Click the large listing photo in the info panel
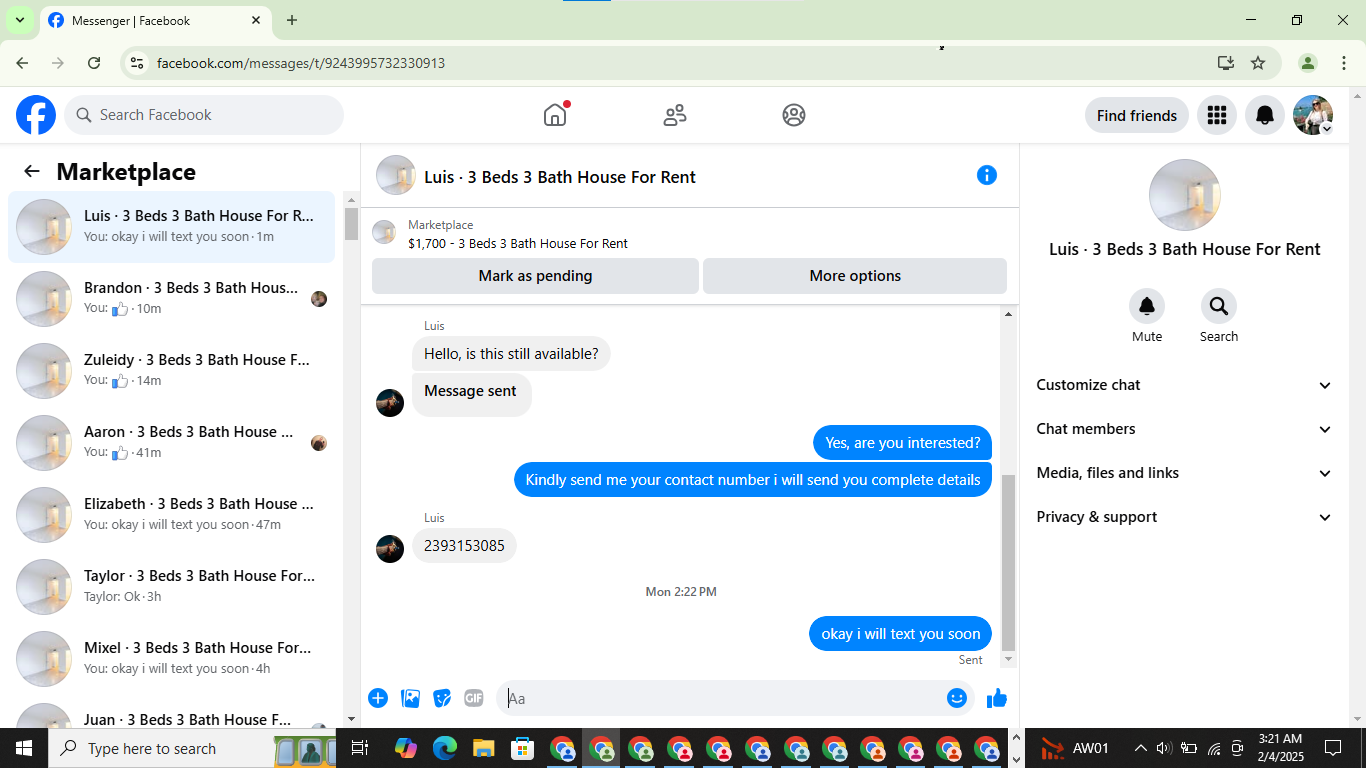 (x=1185, y=195)
